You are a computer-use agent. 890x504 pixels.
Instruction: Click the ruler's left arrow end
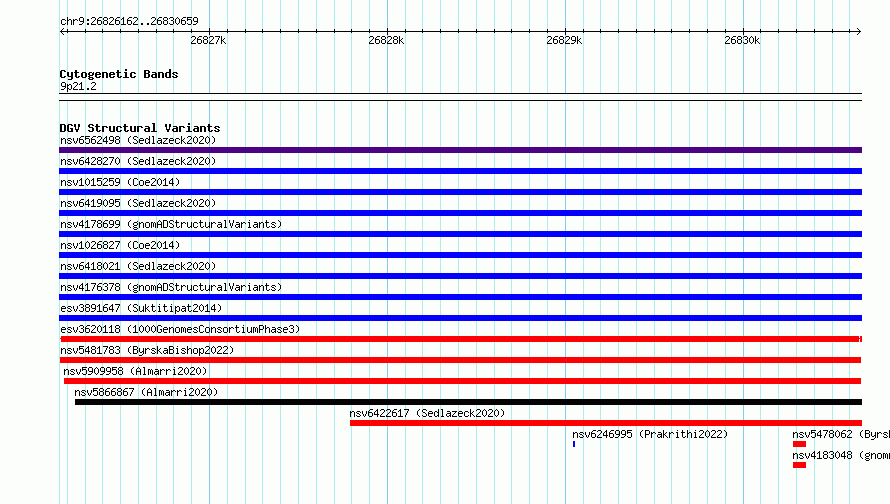[63, 31]
